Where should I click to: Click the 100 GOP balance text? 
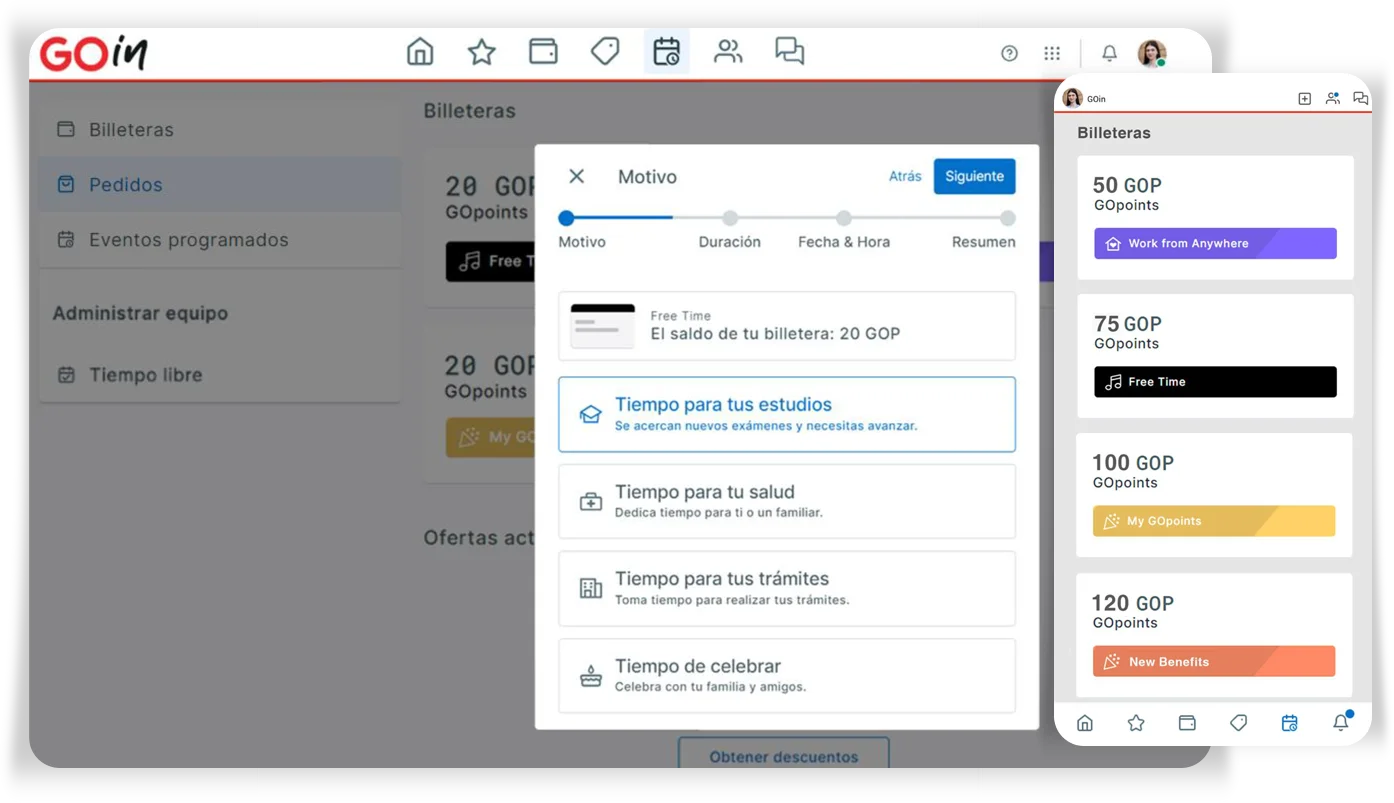point(1132,463)
